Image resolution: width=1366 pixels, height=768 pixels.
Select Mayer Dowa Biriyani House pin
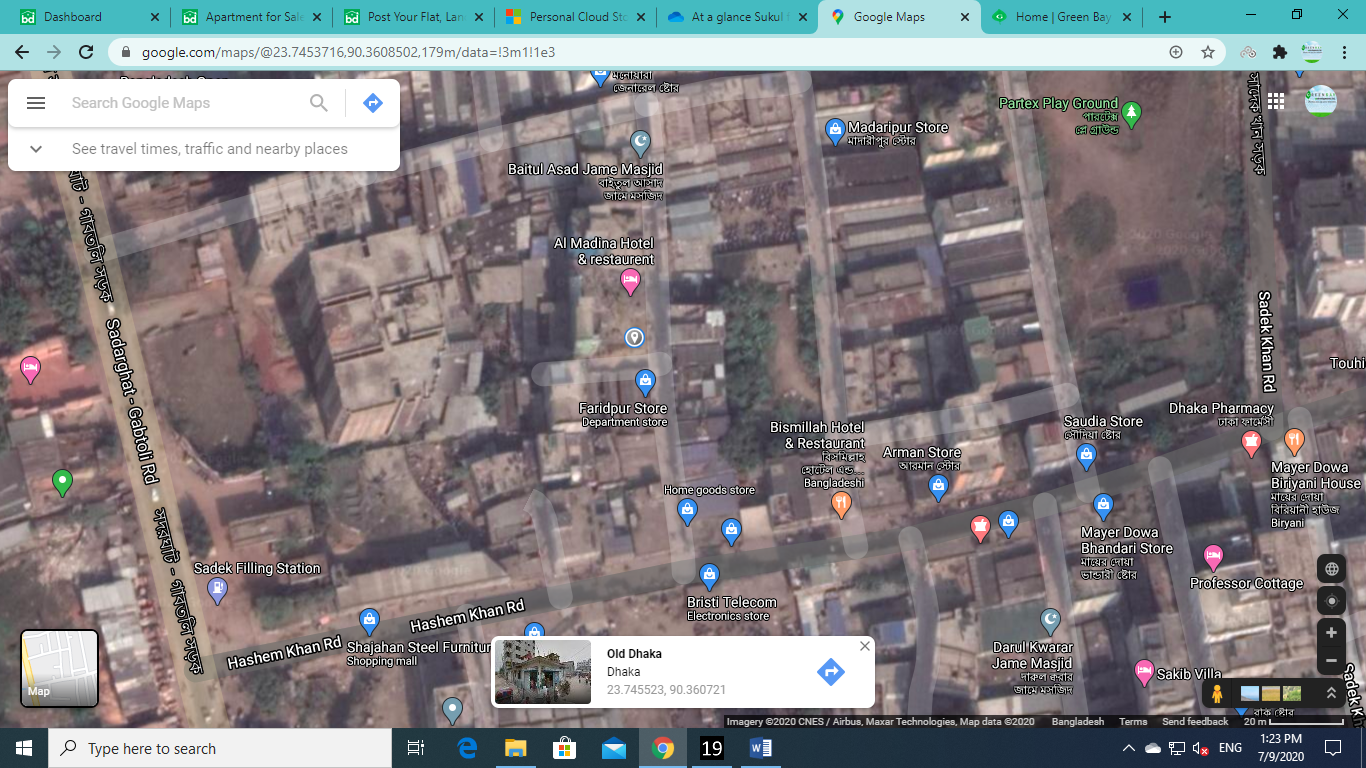[1295, 441]
